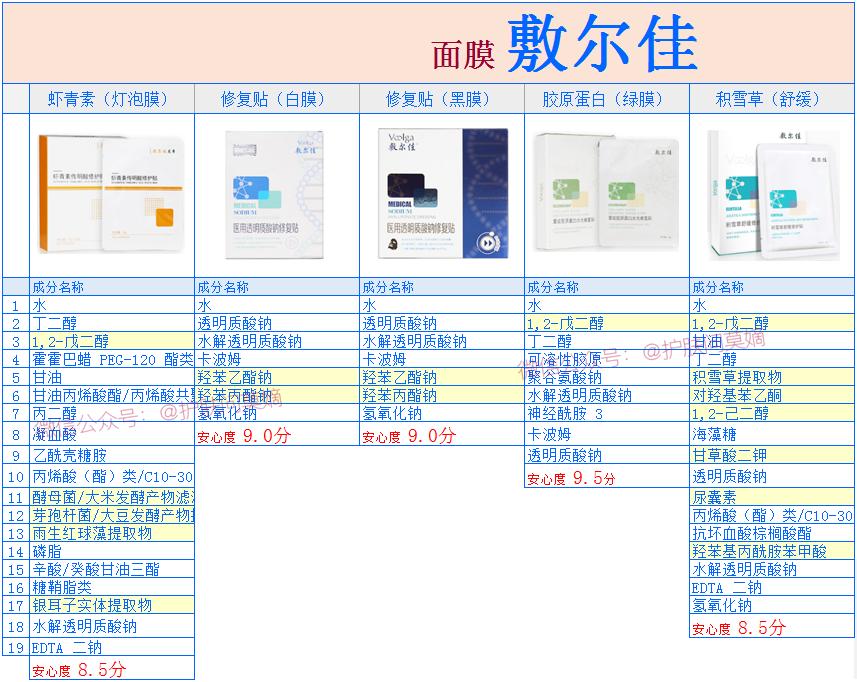Select the 海藻糖 cell
Image resolution: width=857 pixels, height=682 pixels.
pyautogui.click(x=772, y=434)
